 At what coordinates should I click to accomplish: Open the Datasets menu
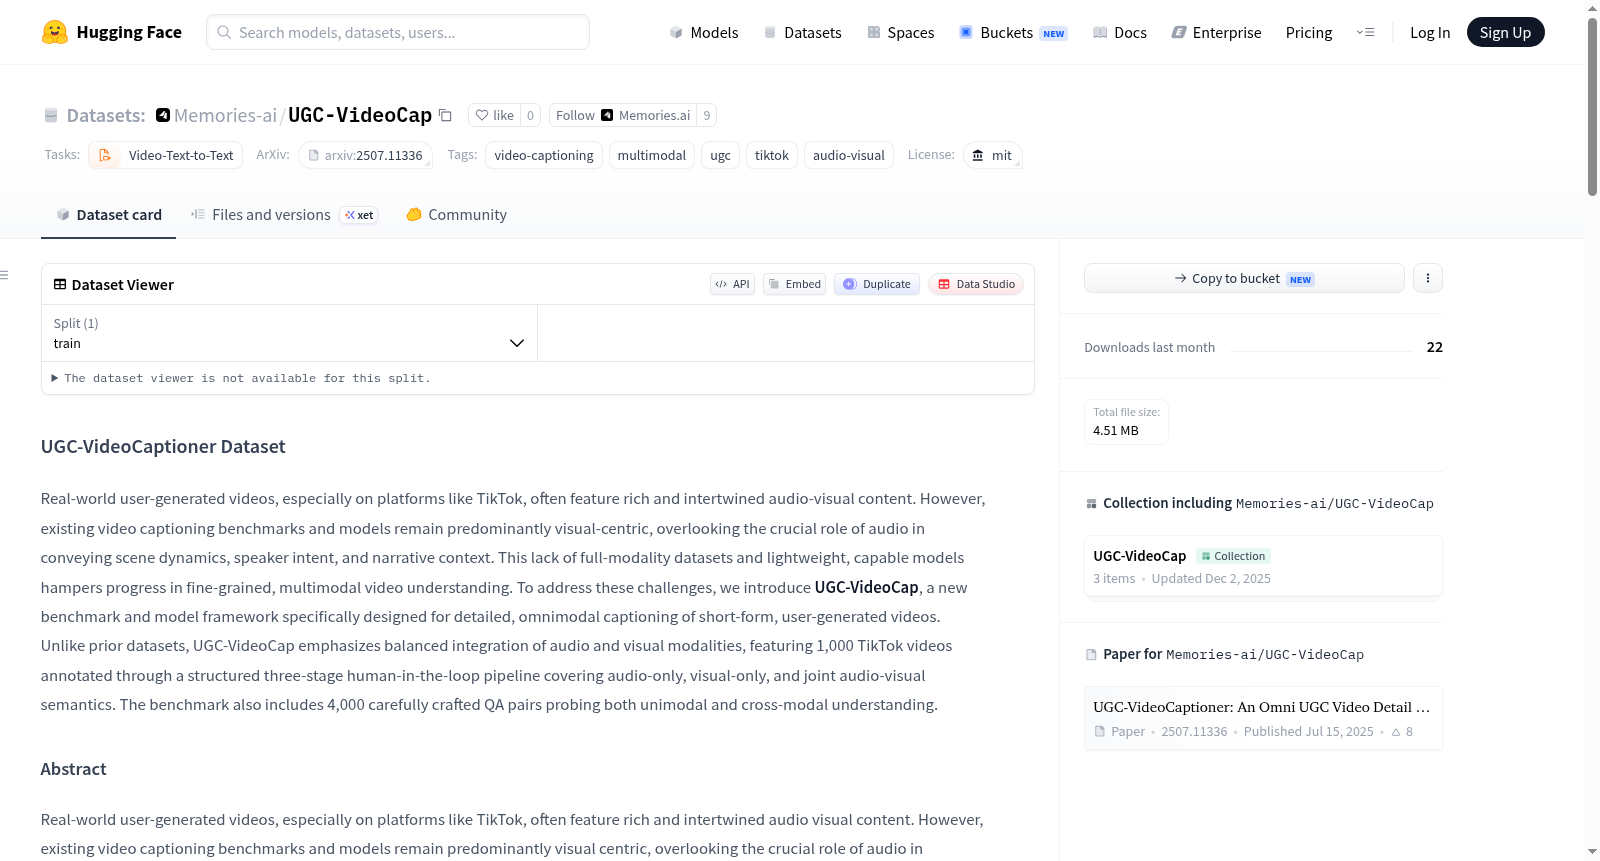coord(802,32)
